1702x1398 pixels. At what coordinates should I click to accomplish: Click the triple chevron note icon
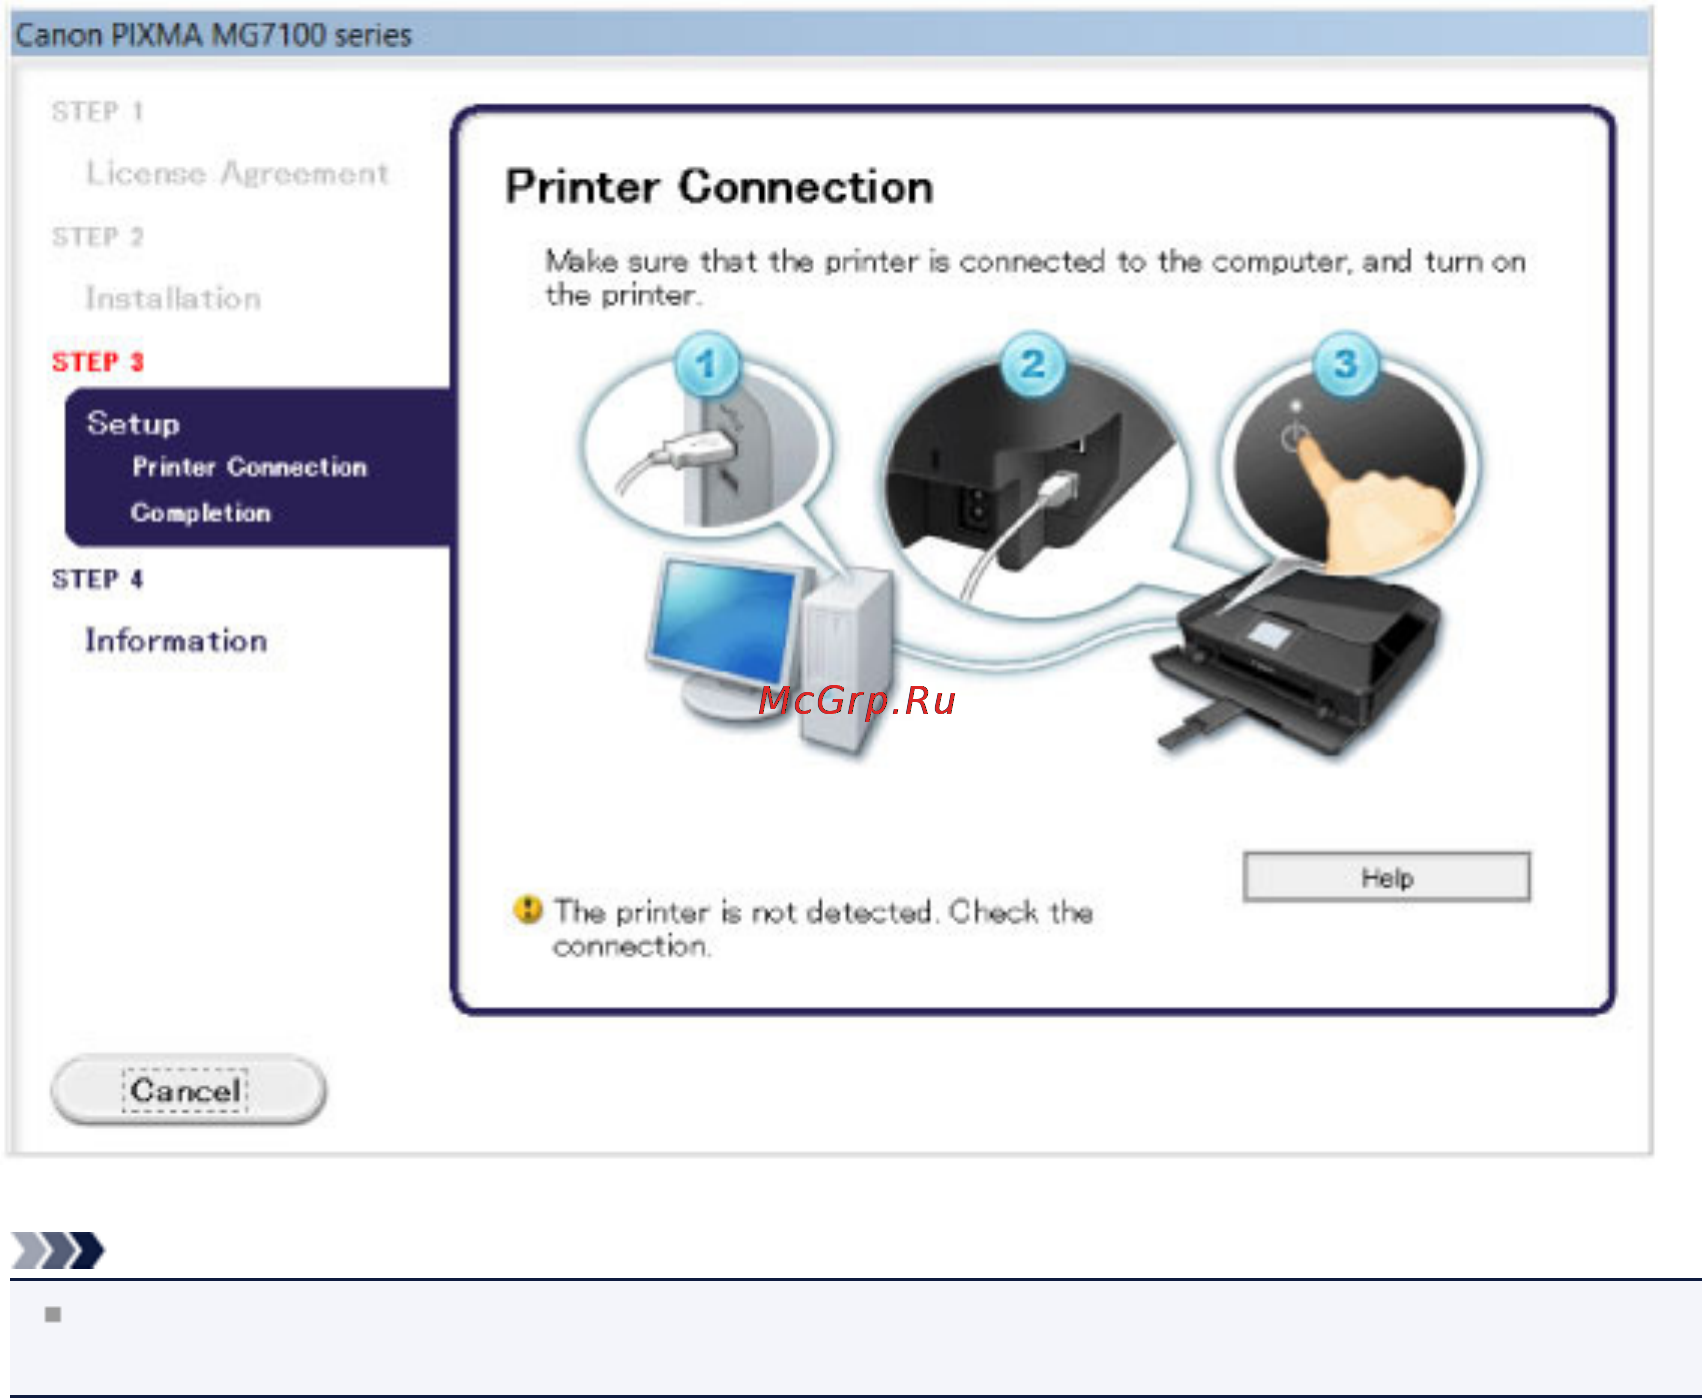pos(57,1250)
